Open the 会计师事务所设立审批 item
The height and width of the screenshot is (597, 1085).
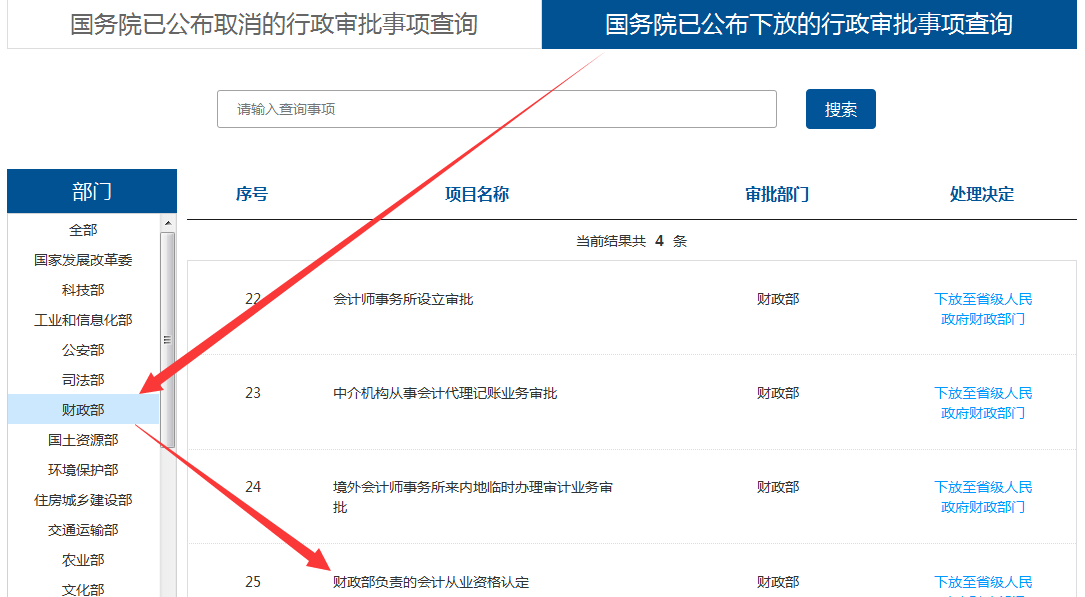click(403, 299)
